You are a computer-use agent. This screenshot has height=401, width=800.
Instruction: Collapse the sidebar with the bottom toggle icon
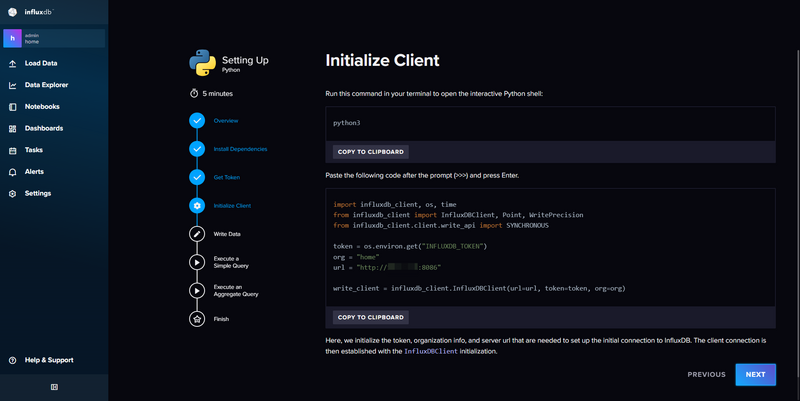(54, 387)
